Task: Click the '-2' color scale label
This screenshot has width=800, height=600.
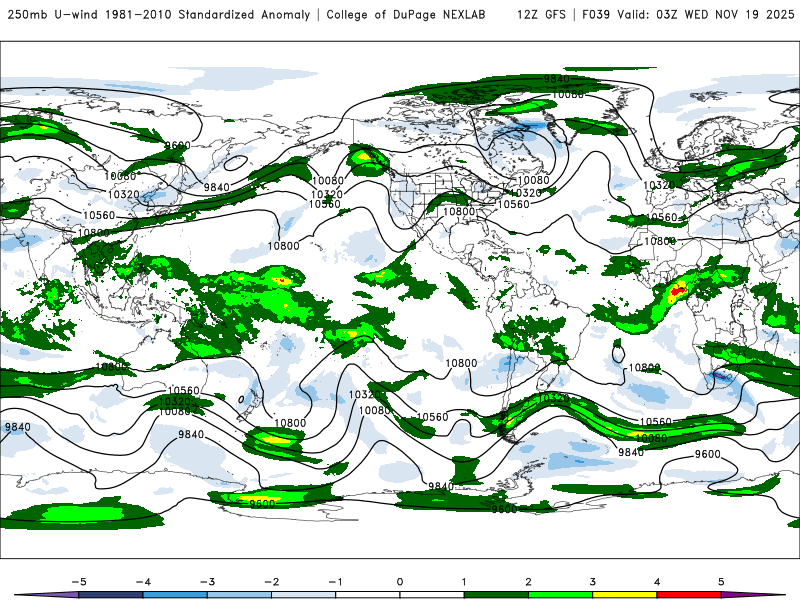Action: [271, 582]
